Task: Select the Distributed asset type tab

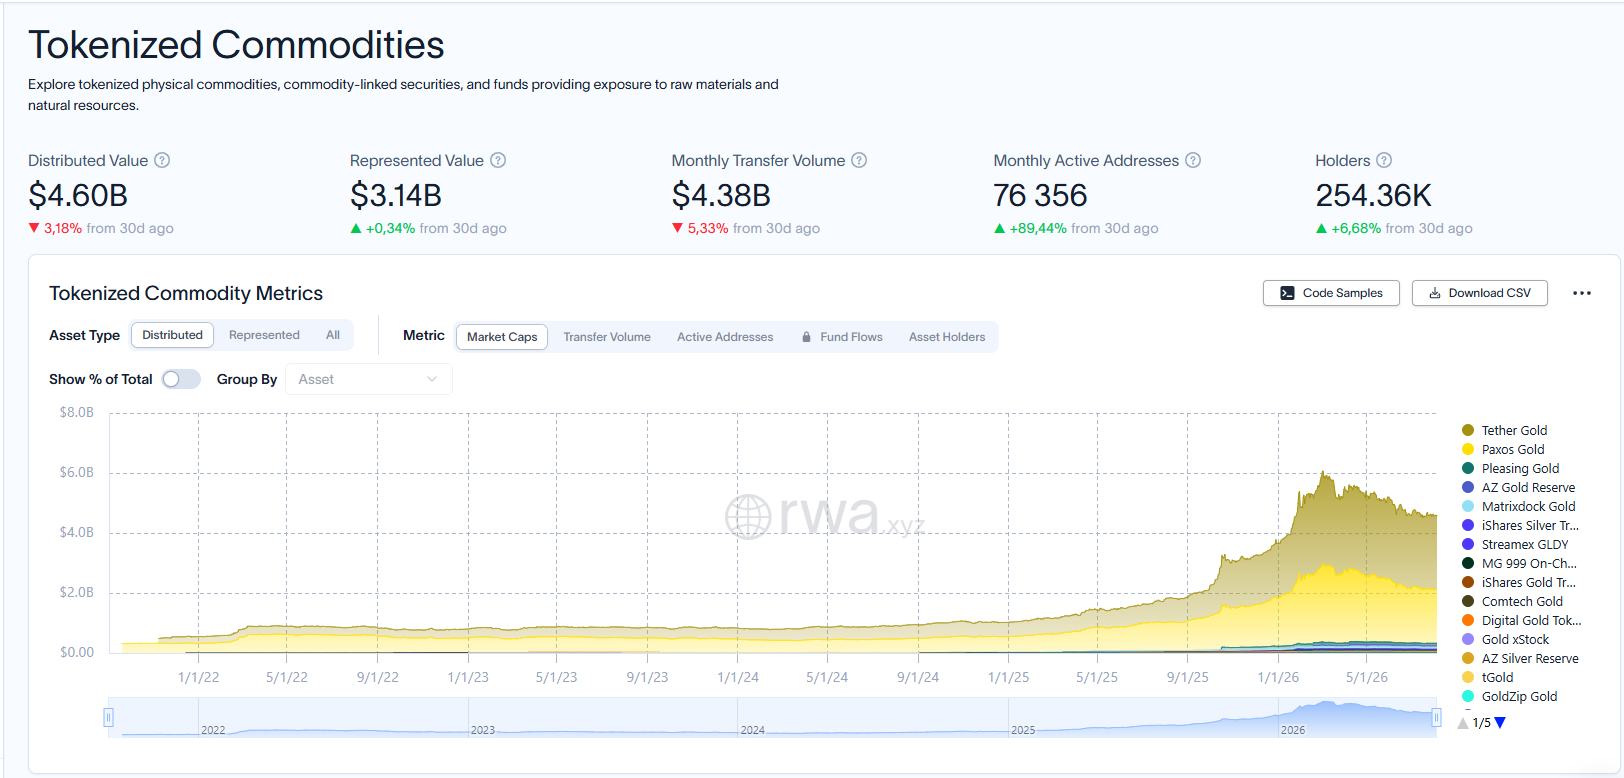Action: tap(172, 335)
